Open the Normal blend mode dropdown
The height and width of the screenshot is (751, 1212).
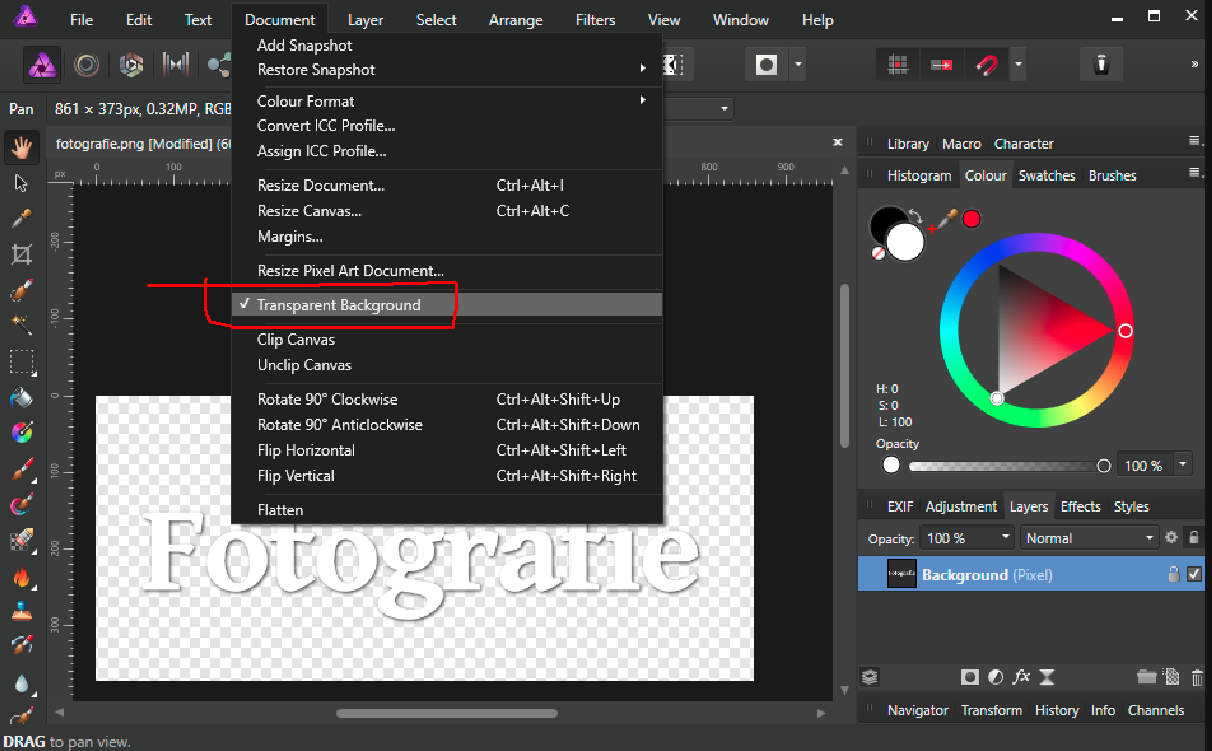1148,538
